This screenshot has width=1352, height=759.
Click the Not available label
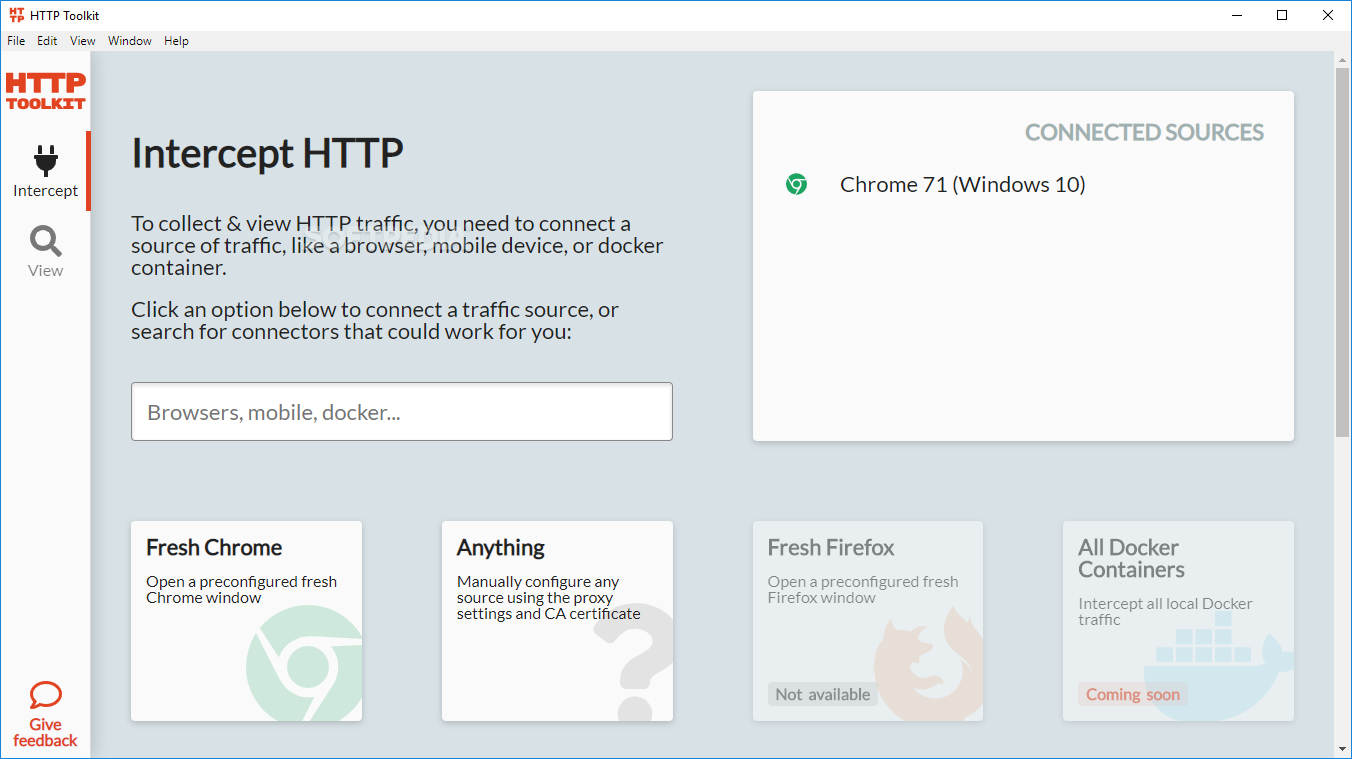[823, 694]
